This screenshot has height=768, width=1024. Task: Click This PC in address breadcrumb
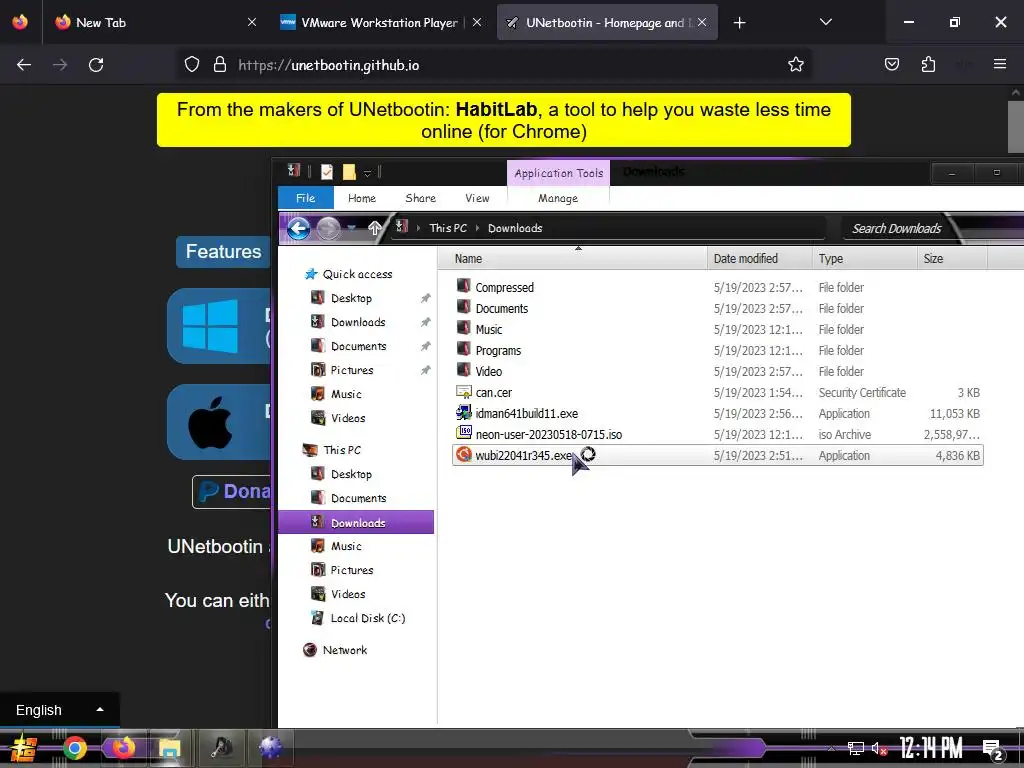tap(448, 228)
